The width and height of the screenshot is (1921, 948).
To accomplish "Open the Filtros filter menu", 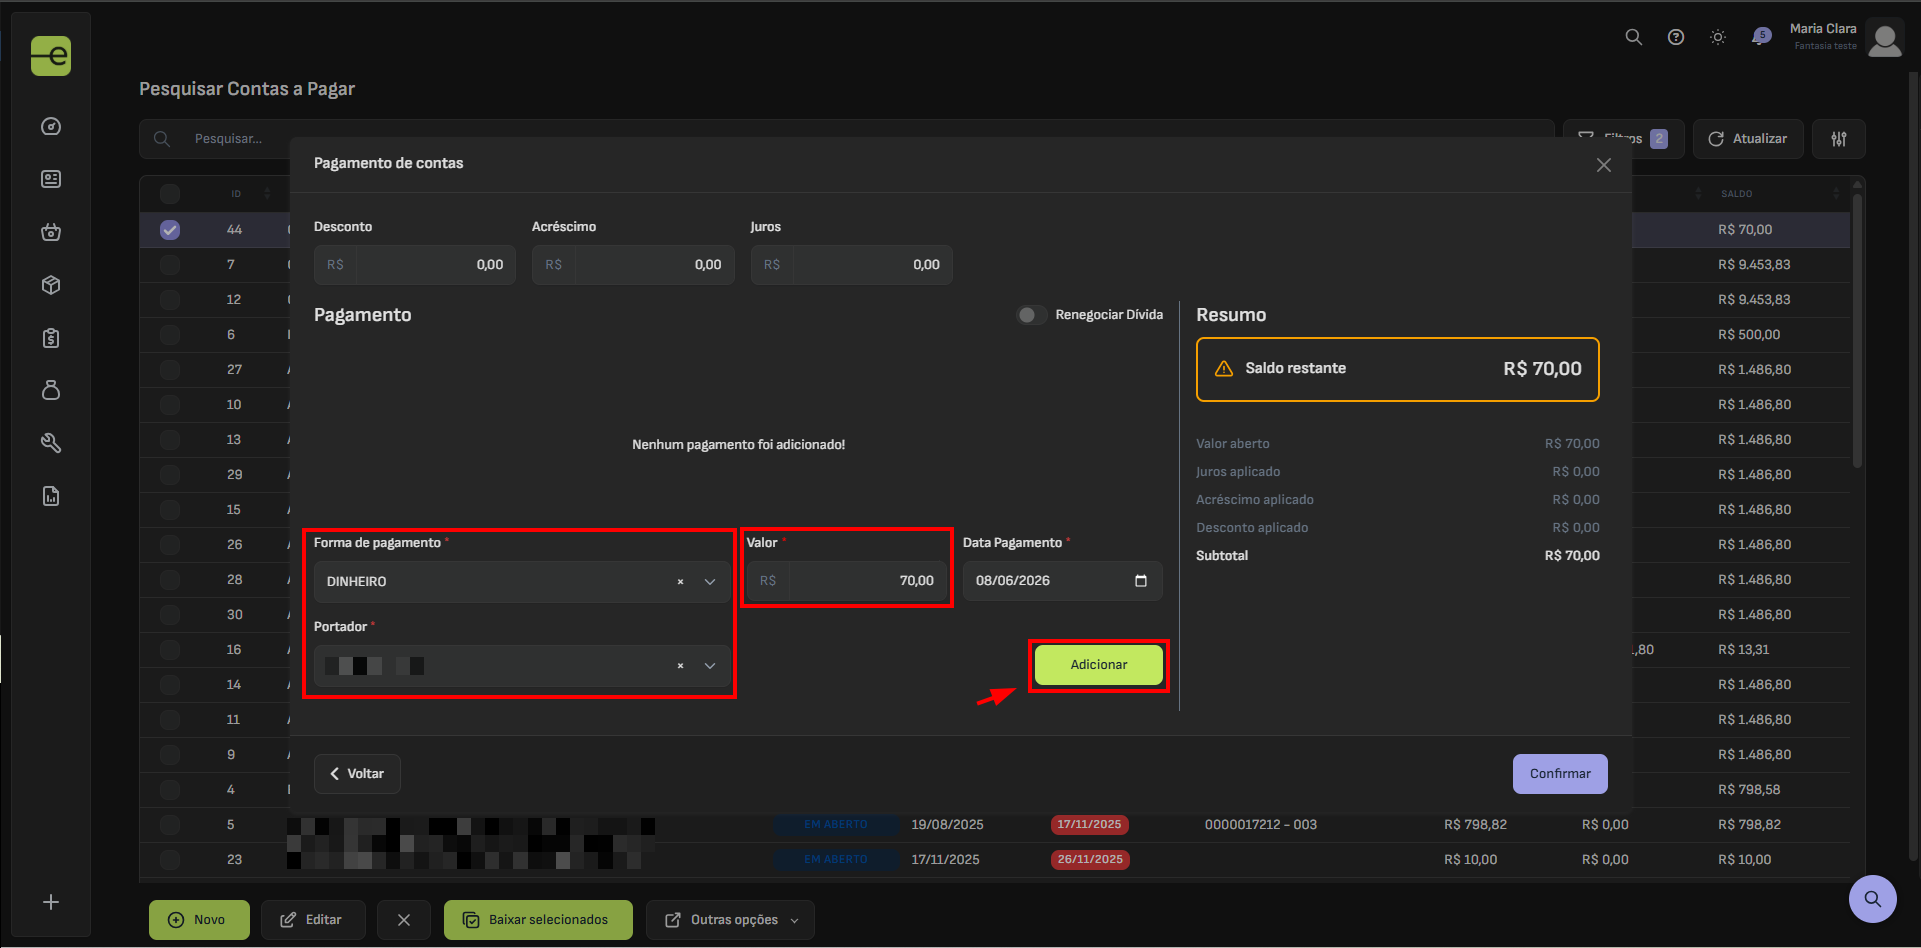I will [1623, 139].
